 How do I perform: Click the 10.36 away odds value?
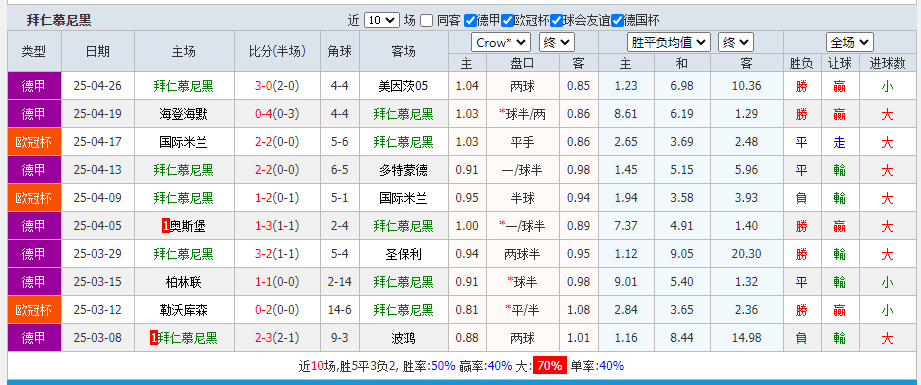point(747,86)
